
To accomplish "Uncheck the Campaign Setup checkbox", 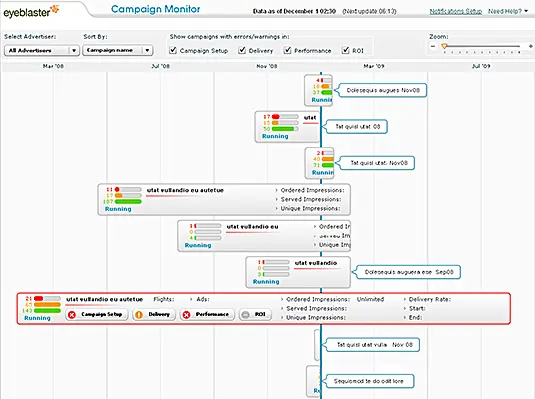I will [x=173, y=50].
